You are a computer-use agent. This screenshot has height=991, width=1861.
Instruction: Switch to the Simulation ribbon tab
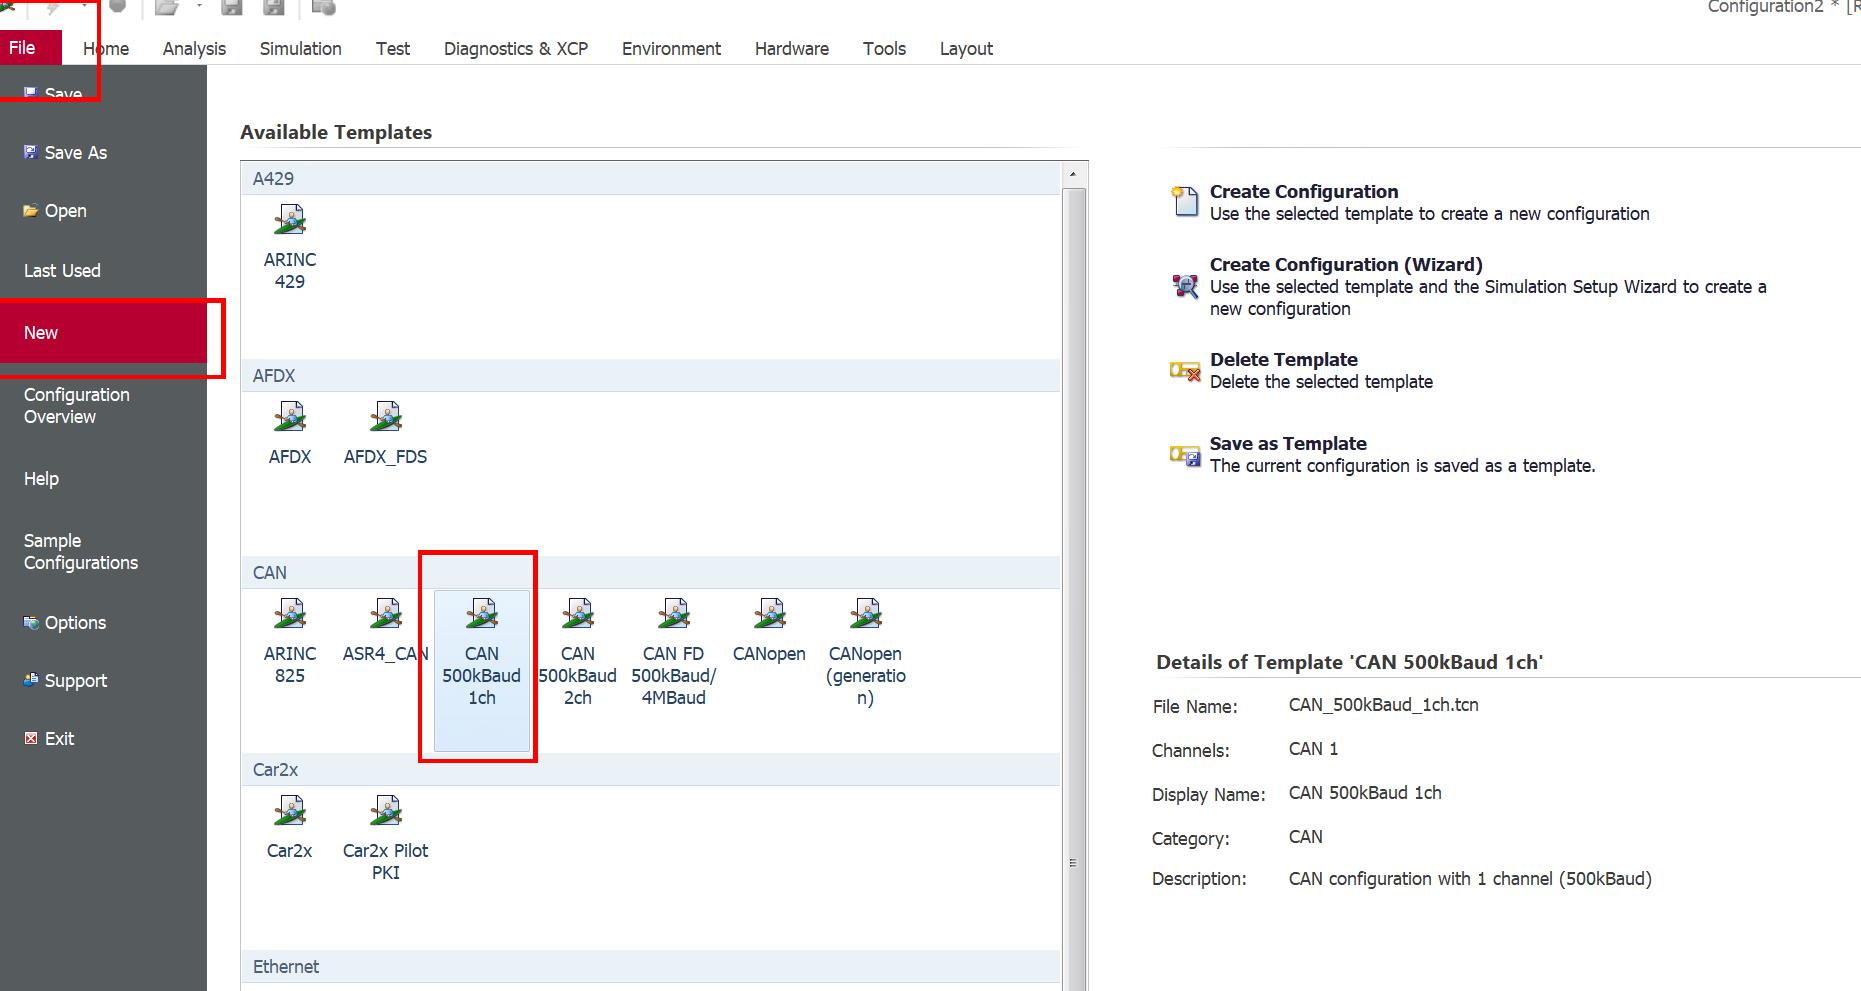[300, 49]
